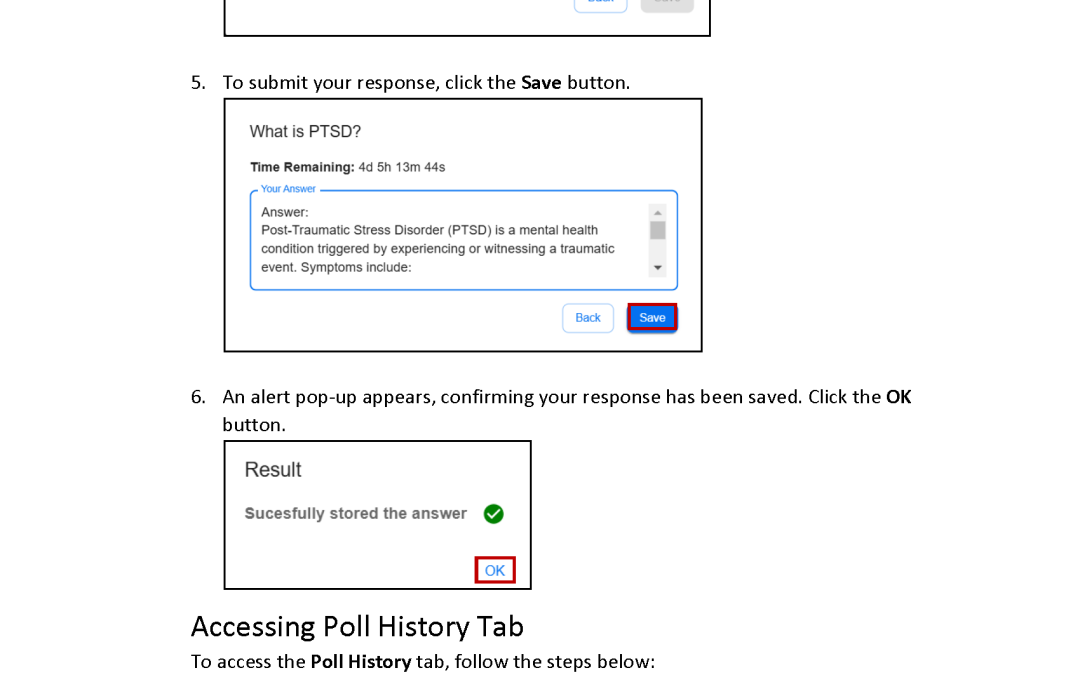
Task: Click the greyed-out Save button at top
Action: click(667, 6)
